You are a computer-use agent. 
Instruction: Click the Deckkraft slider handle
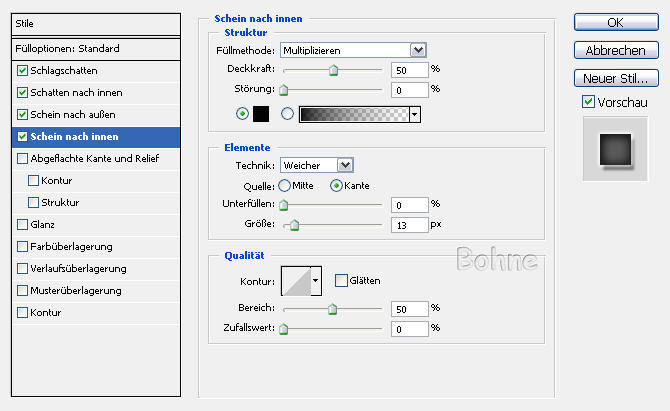[x=333, y=71]
